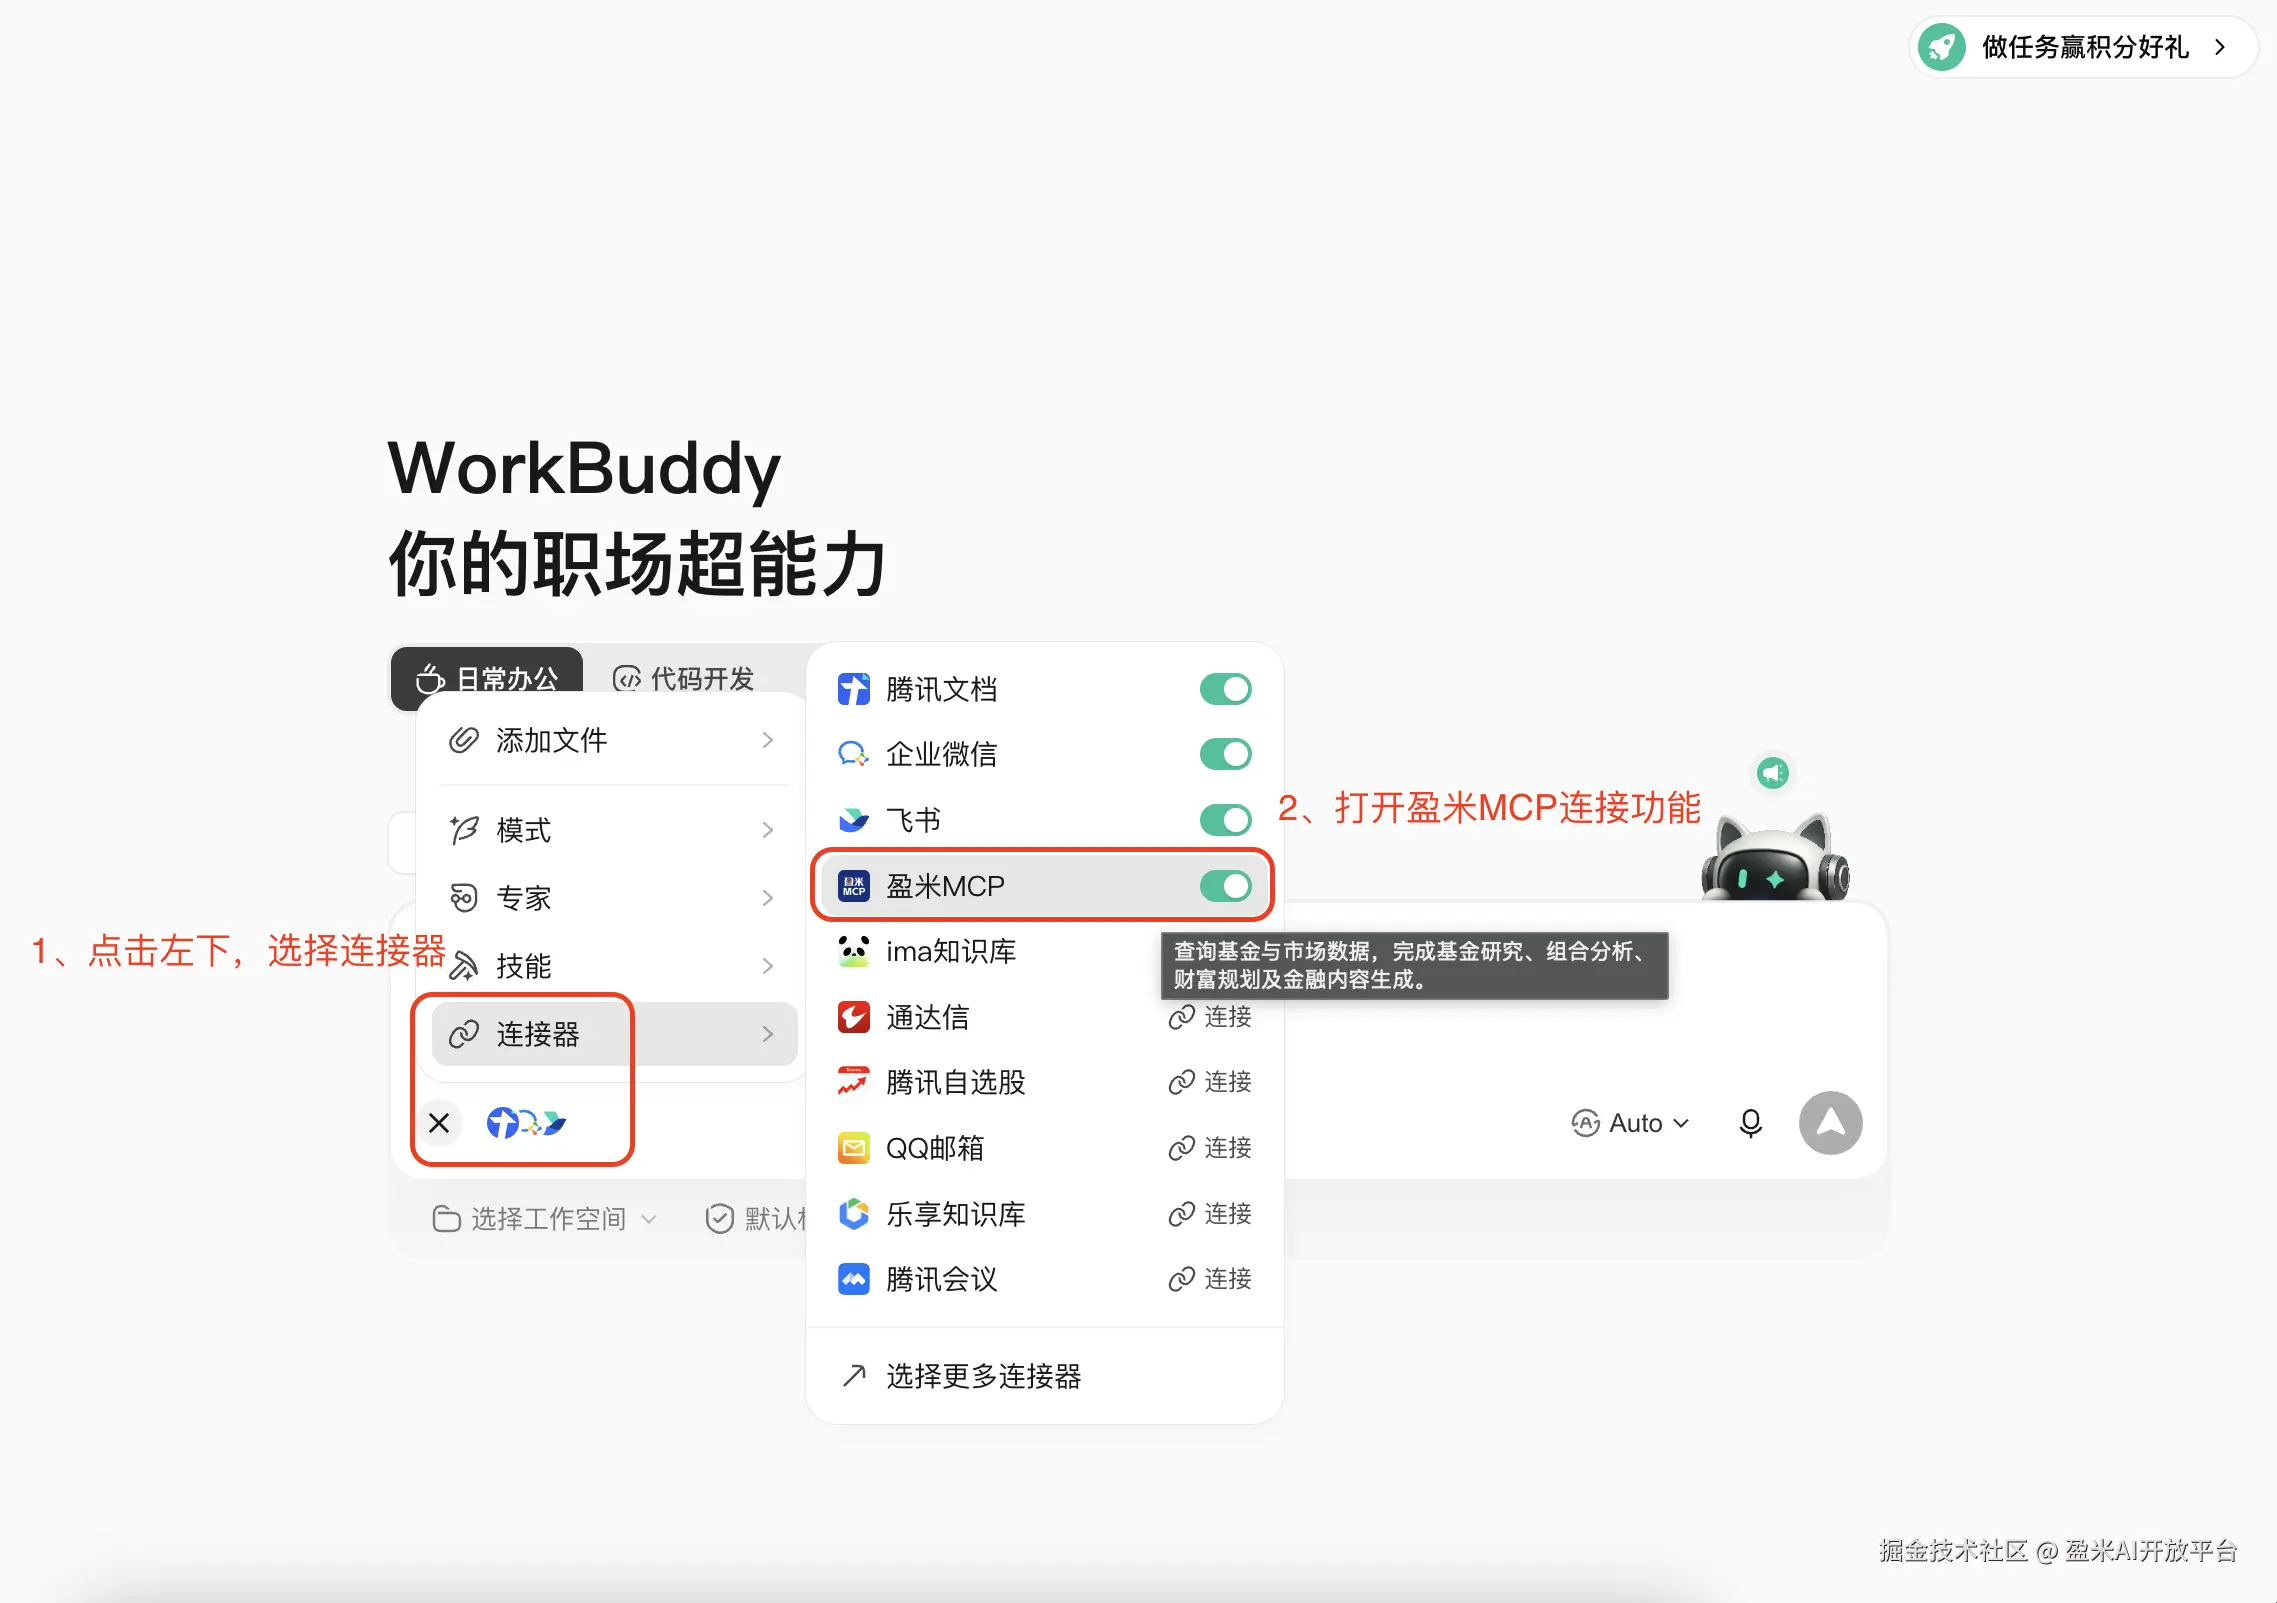Click the folder icon for 选择工作空间
Image resolution: width=2277 pixels, height=1603 pixels.
point(446,1219)
